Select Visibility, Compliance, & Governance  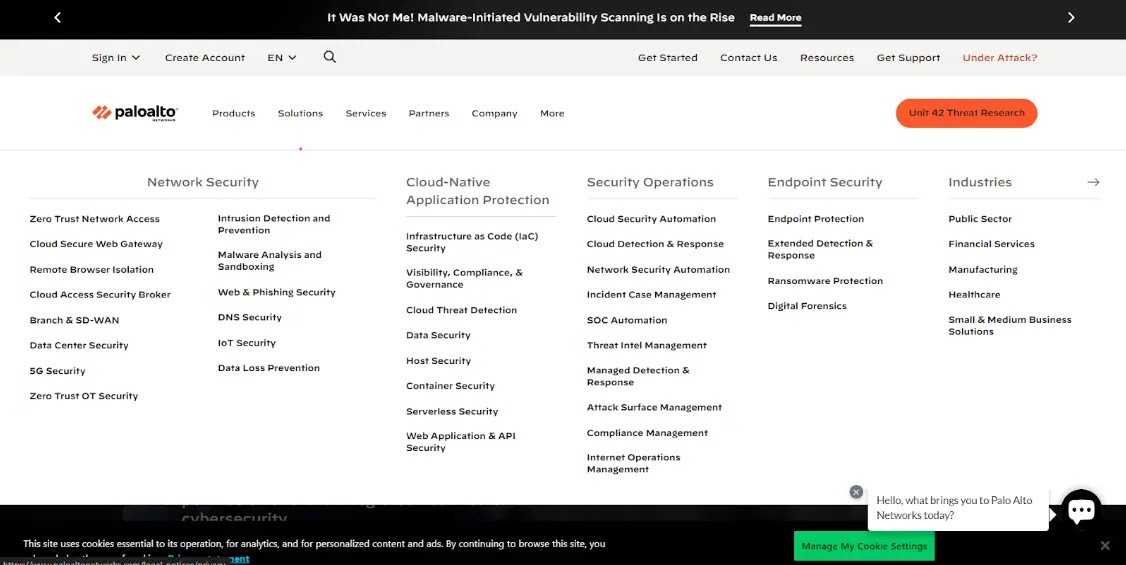[x=464, y=279]
